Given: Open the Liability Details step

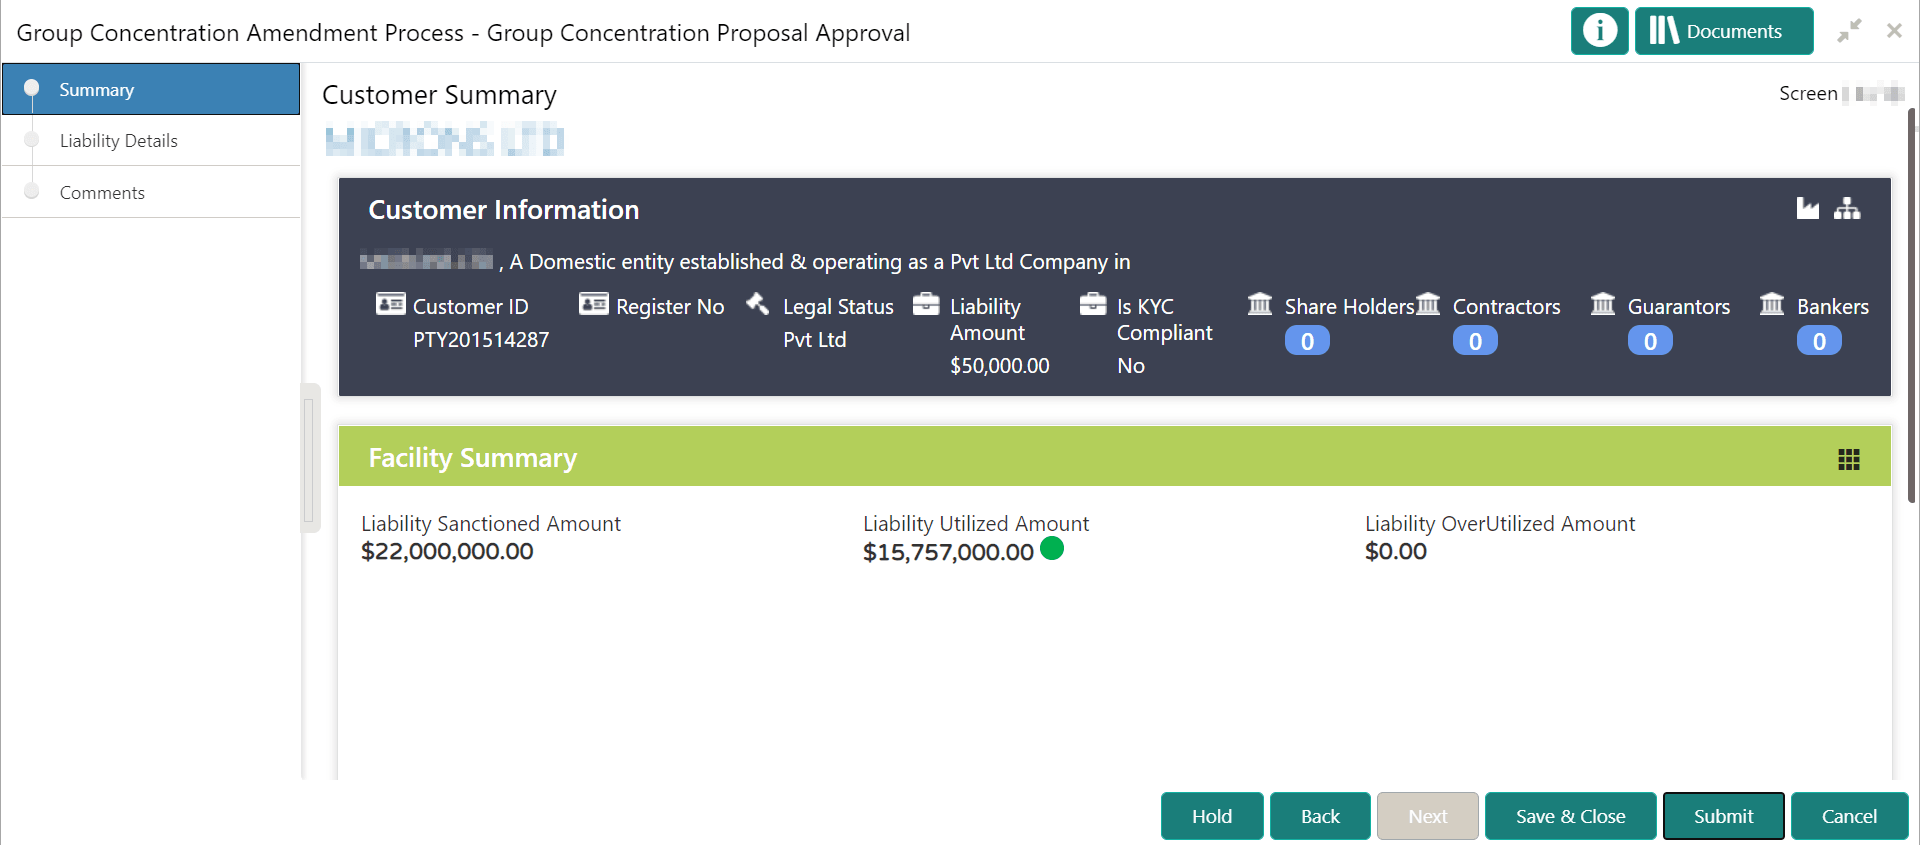Looking at the screenshot, I should click(x=118, y=140).
